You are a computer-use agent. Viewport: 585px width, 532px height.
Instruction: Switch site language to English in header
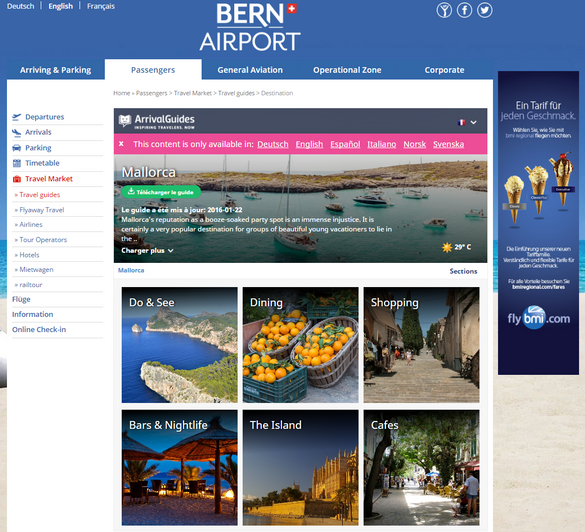coord(60,6)
